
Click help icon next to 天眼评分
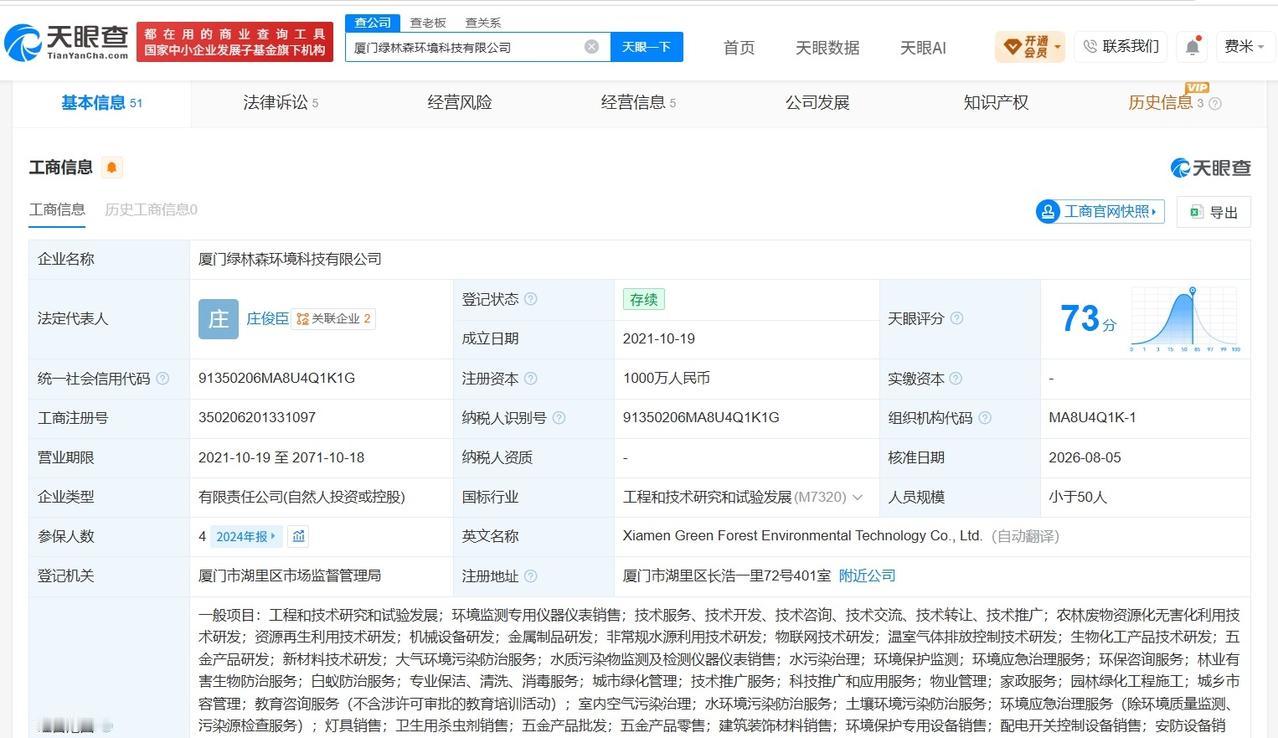tap(956, 319)
